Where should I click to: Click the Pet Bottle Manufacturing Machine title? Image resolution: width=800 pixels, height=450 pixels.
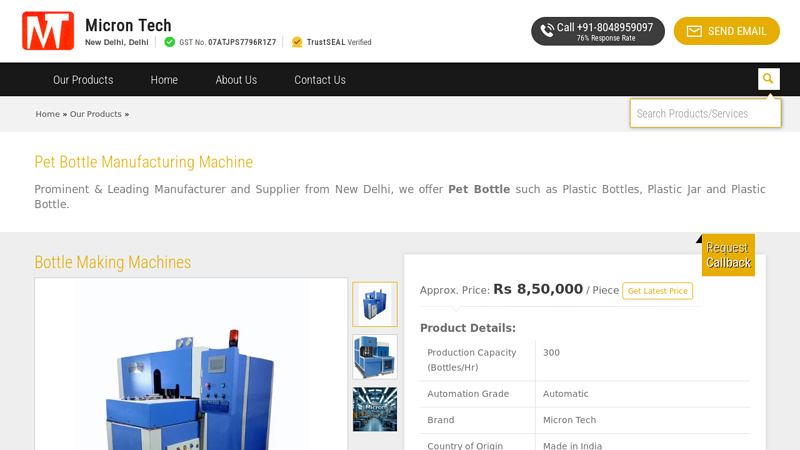tap(143, 162)
